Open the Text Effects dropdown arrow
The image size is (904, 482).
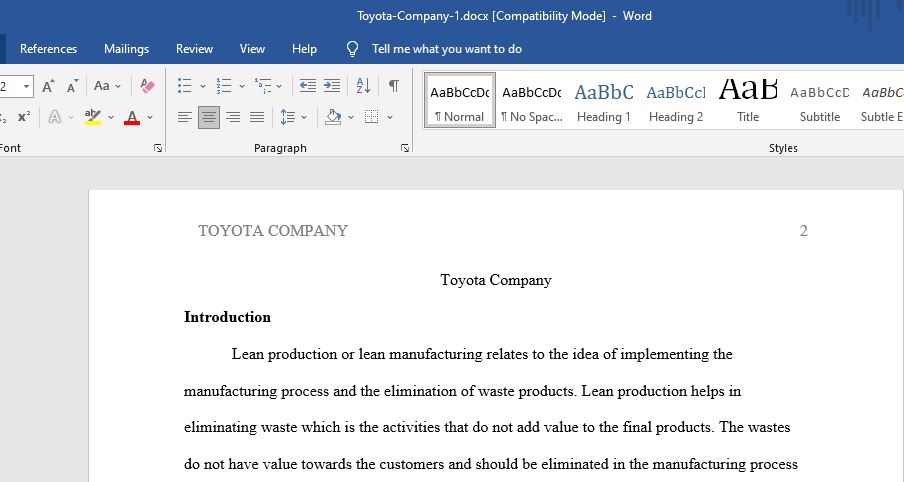click(71, 118)
